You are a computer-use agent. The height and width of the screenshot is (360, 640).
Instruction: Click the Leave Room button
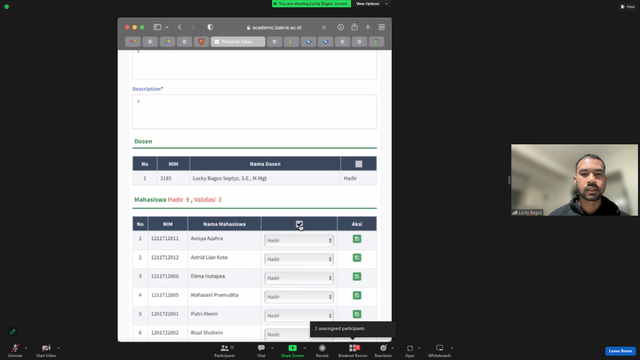coord(620,351)
